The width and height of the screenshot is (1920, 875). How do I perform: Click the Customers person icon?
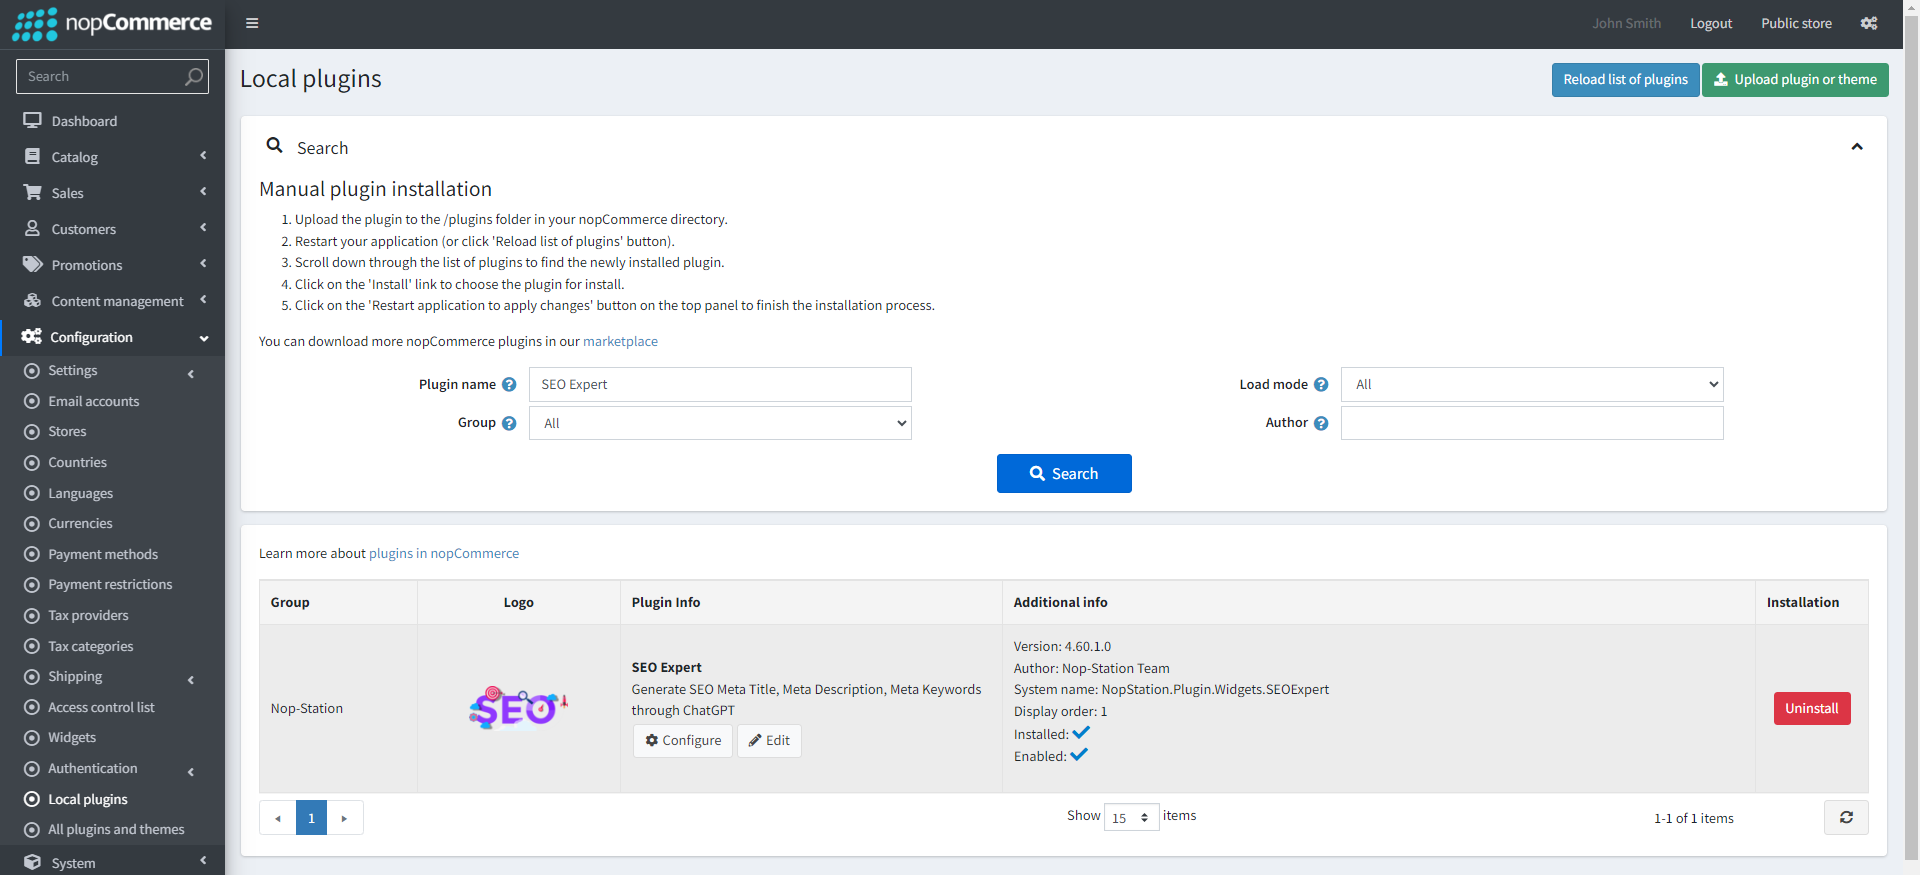[33, 228]
